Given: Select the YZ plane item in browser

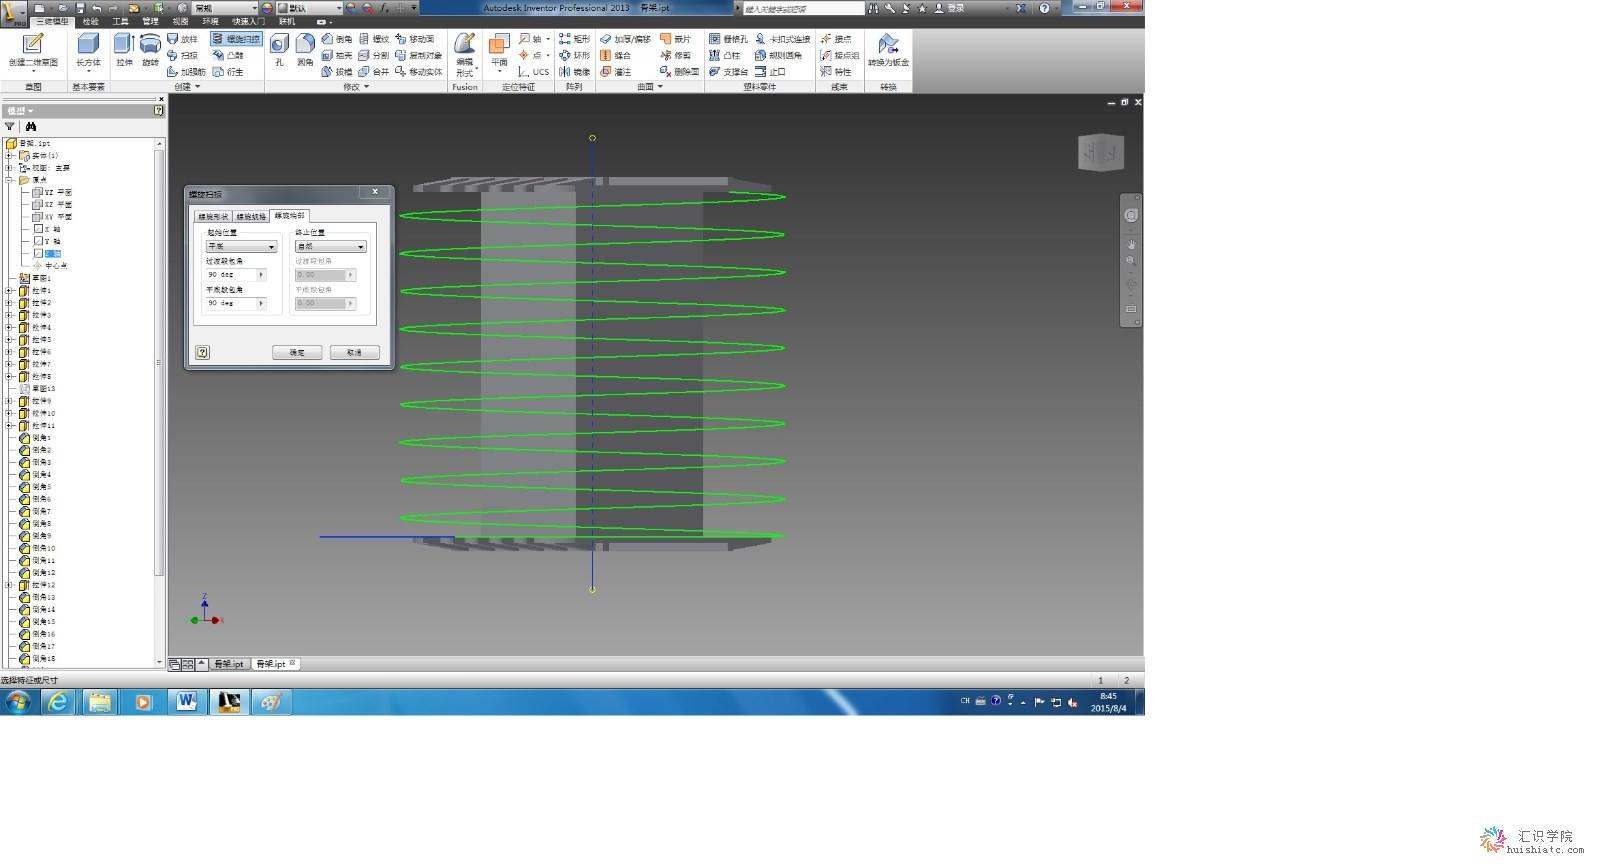Looking at the screenshot, I should (52, 192).
